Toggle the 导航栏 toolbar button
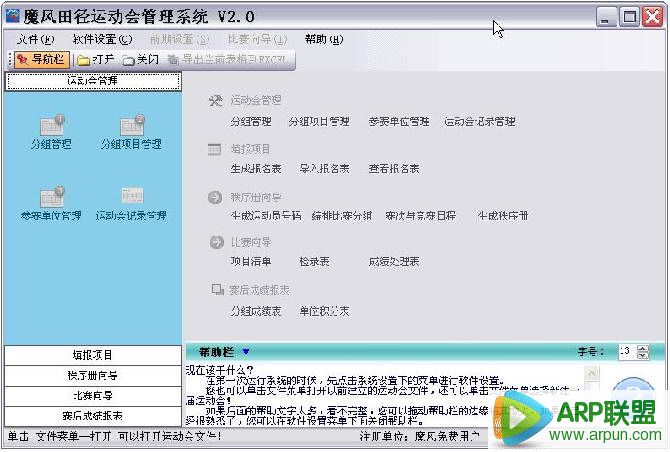 click(42, 59)
